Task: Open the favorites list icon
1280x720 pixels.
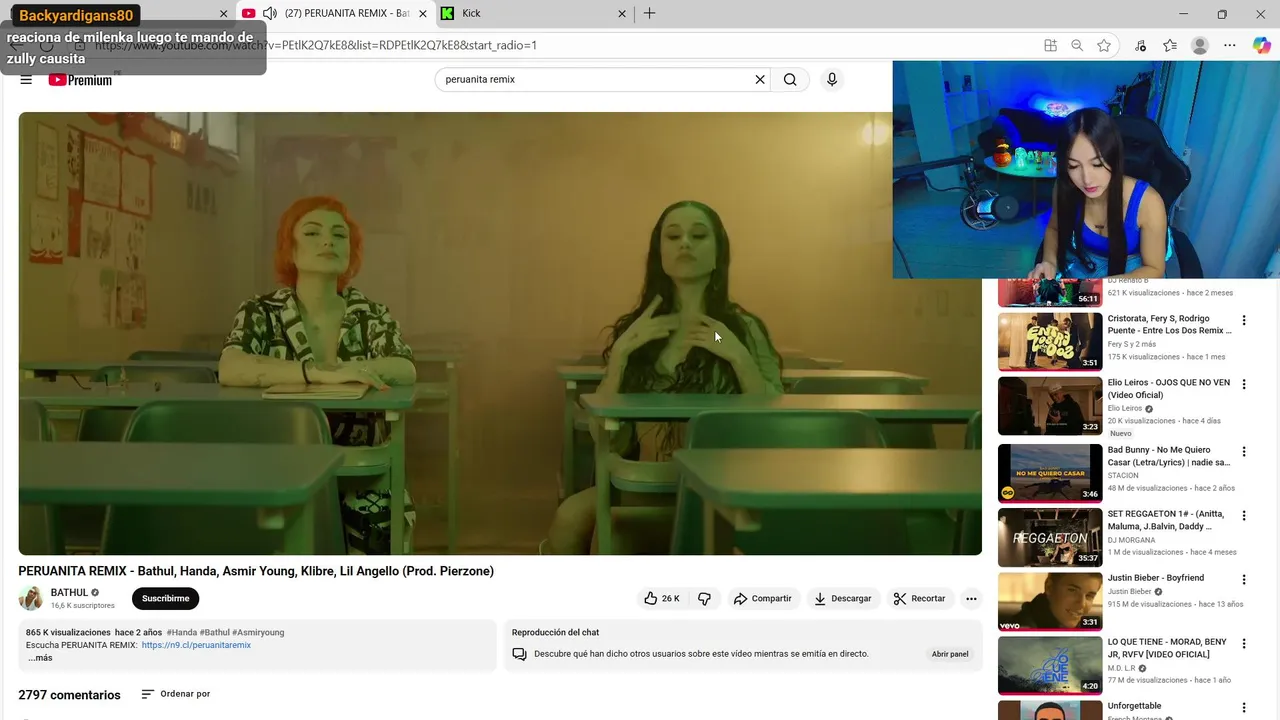Action: [x=1170, y=45]
